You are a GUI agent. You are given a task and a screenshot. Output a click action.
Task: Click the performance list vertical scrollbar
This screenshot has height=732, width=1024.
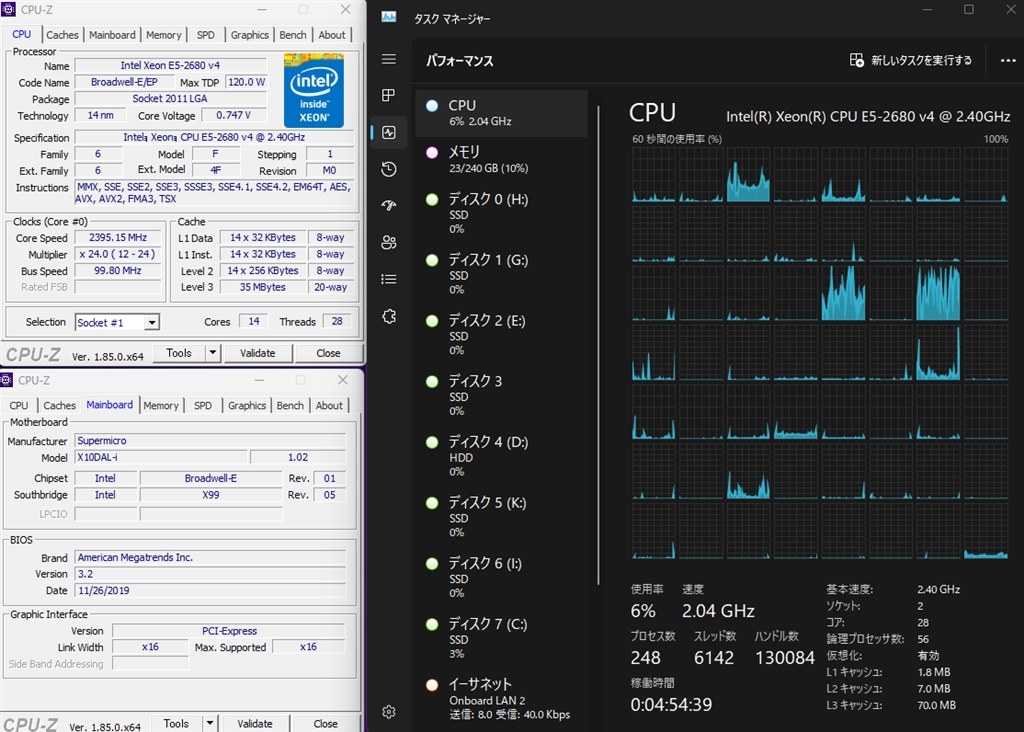pyautogui.click(x=598, y=345)
